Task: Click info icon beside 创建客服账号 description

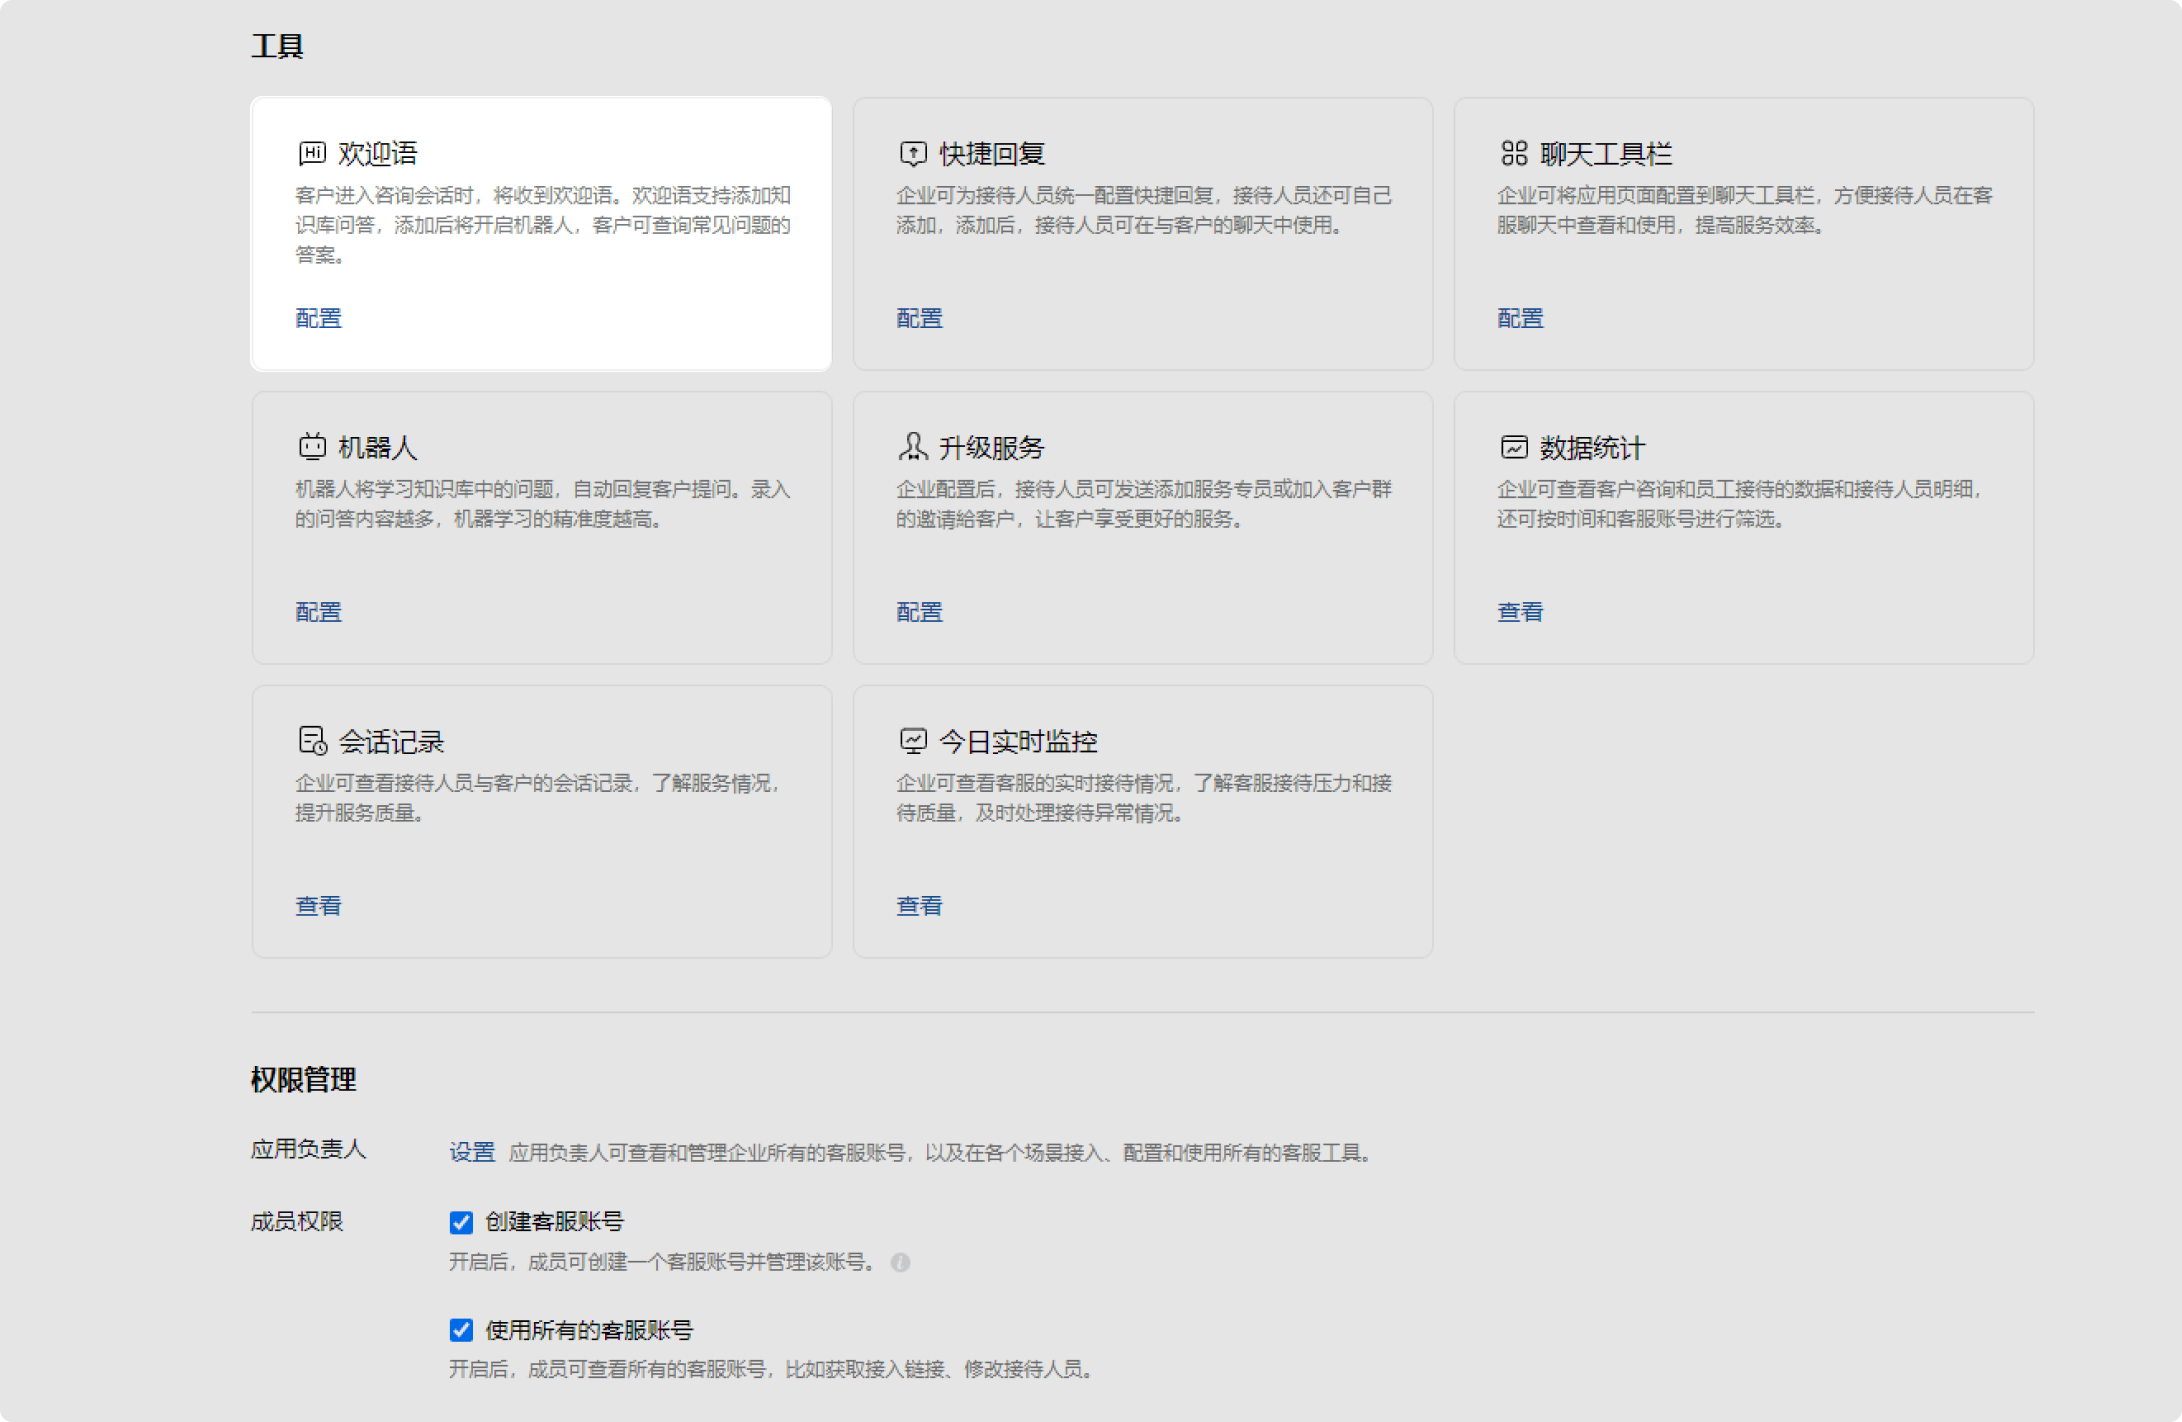Action: (x=900, y=1262)
